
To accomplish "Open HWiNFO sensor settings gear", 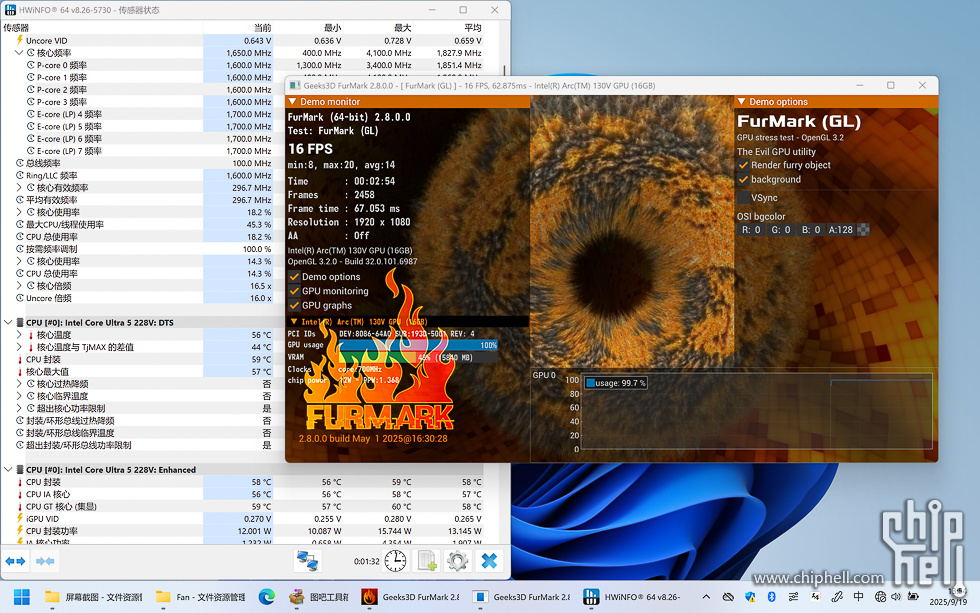I will 458,561.
